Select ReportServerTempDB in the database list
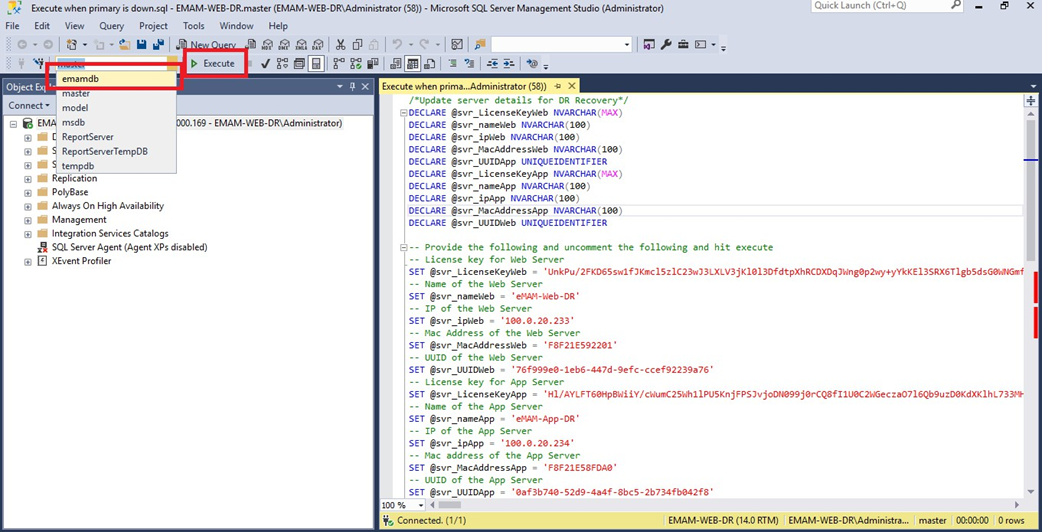Screen dimensions: 1042x532 coord(116,151)
